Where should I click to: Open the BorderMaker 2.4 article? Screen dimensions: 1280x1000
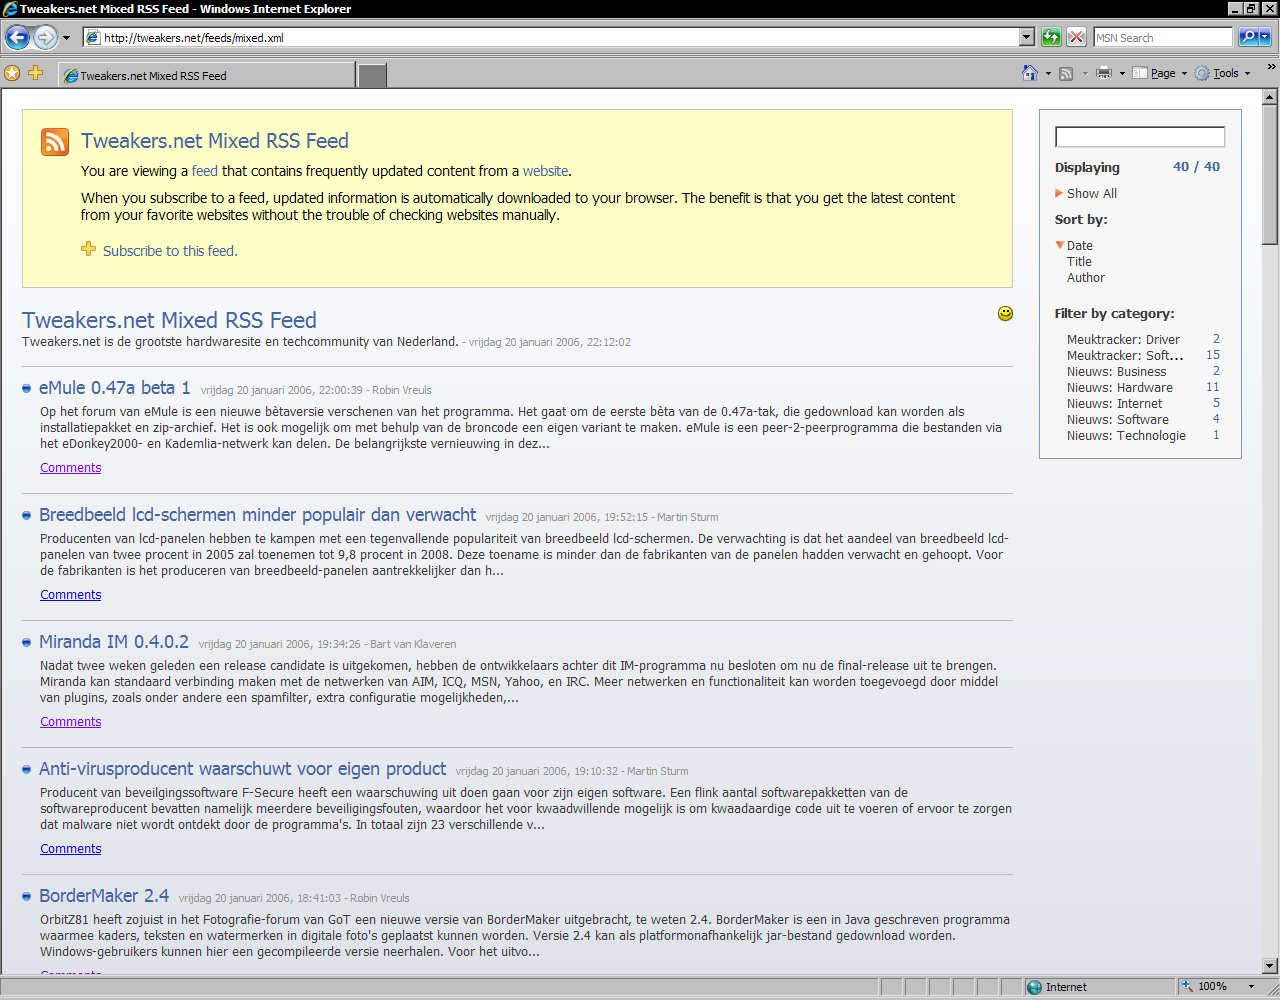104,896
